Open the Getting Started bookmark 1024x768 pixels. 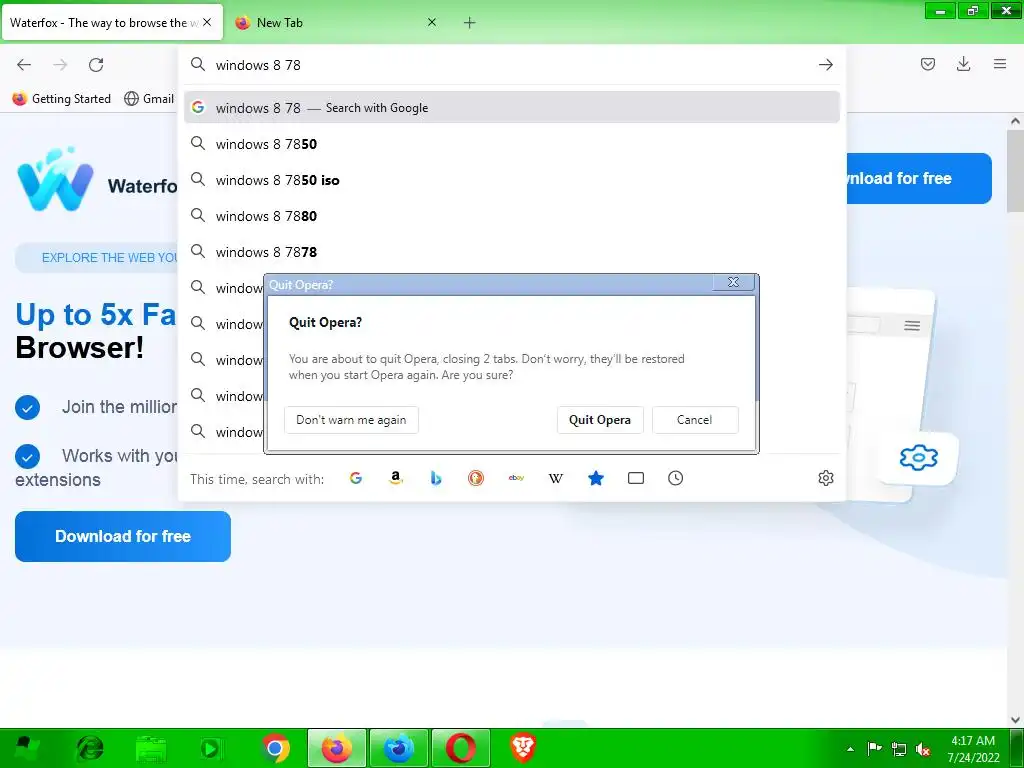(x=62, y=99)
